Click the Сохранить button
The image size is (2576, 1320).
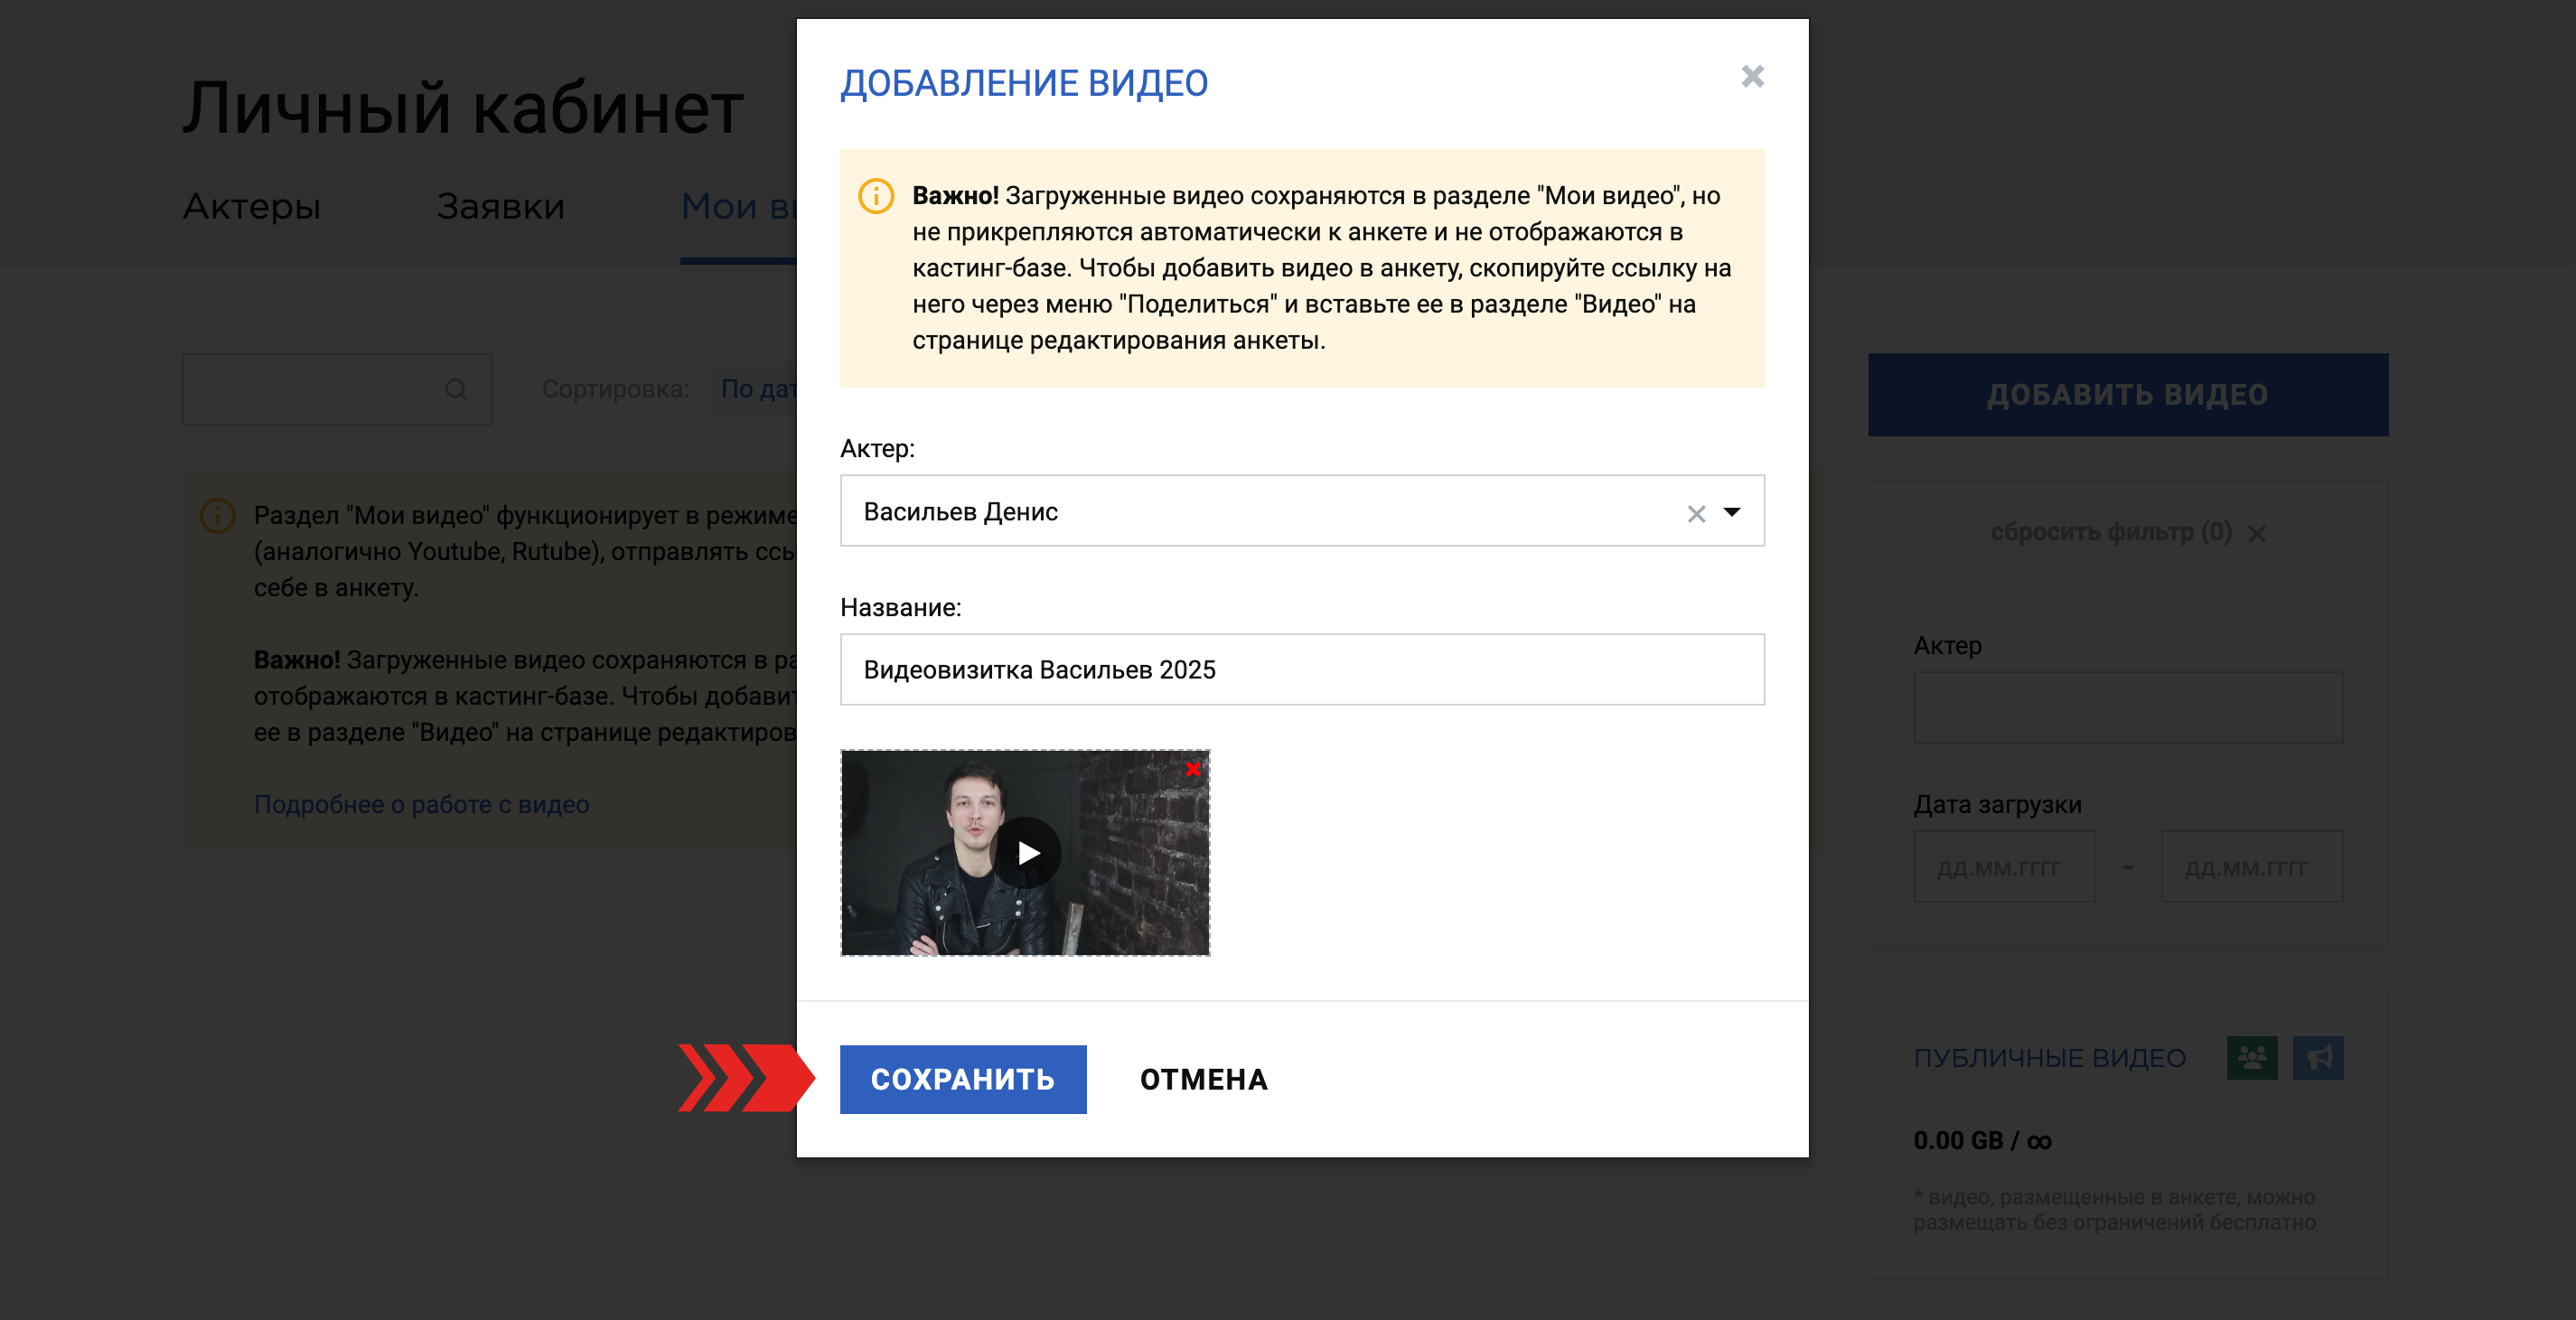pyautogui.click(x=963, y=1079)
